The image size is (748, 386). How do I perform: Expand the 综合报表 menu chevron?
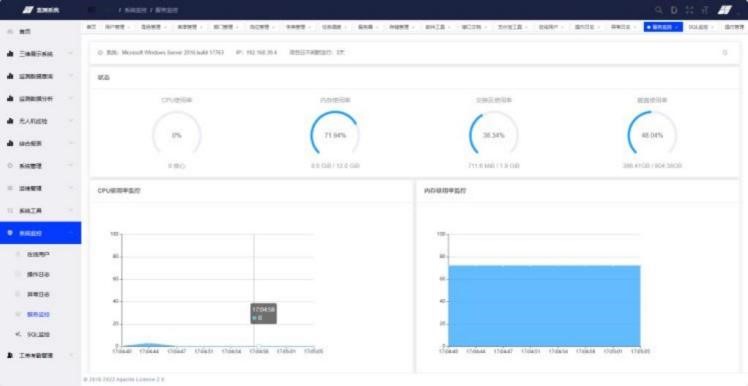(x=71, y=143)
